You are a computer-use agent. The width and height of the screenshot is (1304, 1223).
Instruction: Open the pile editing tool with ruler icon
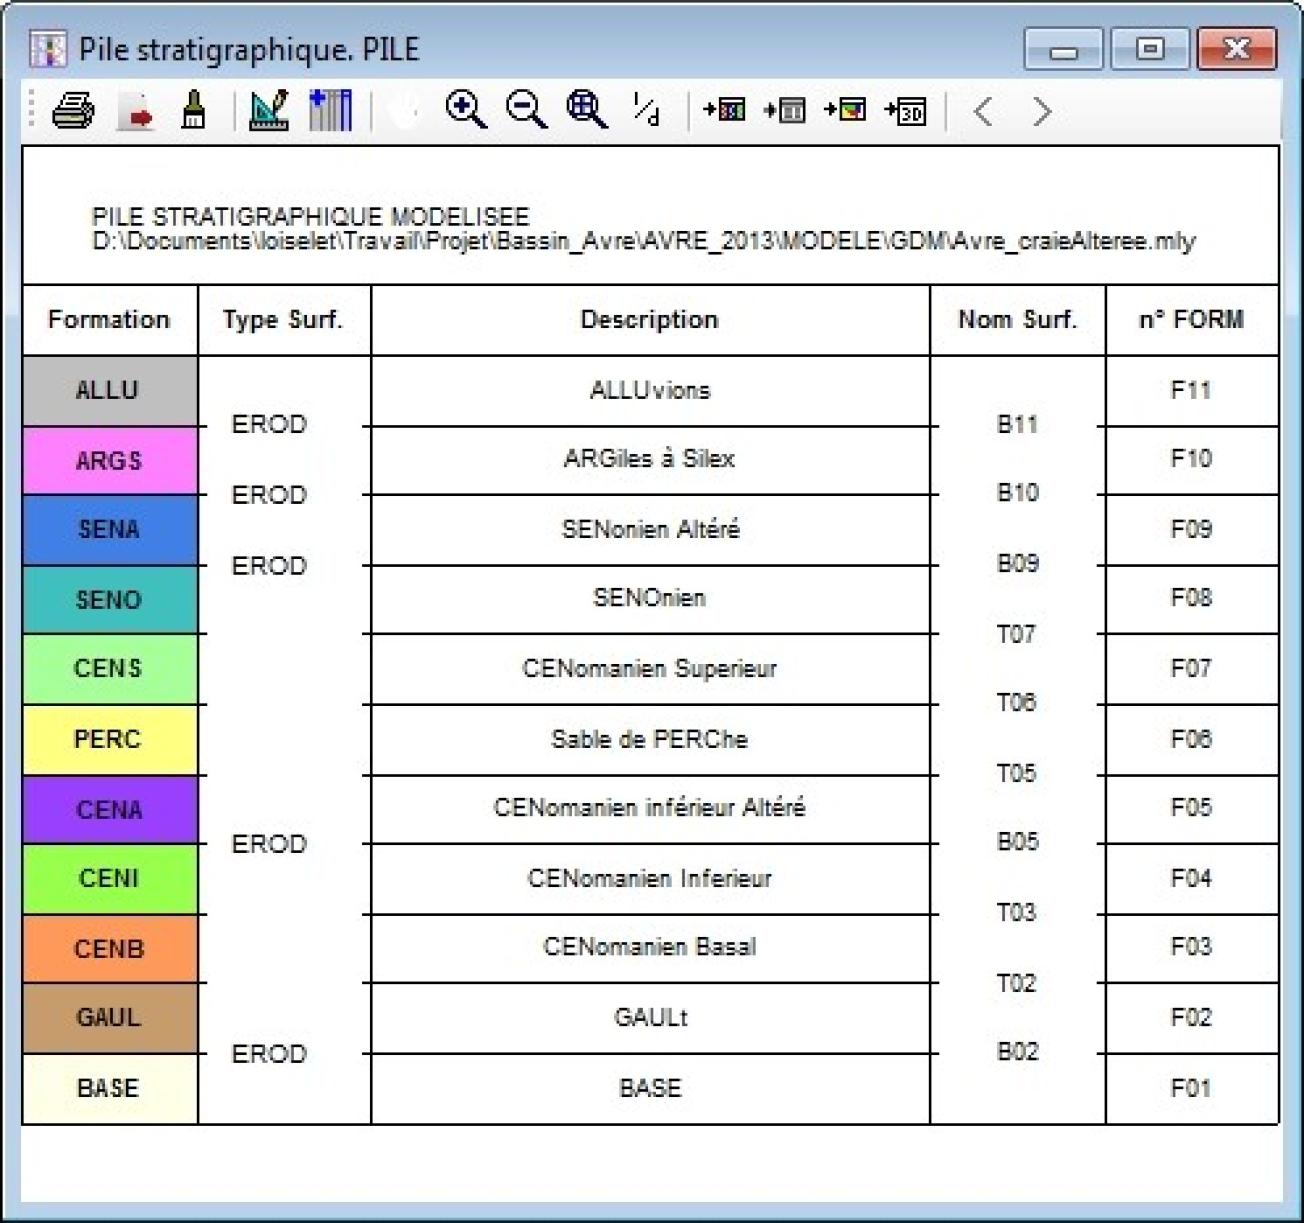[268, 111]
